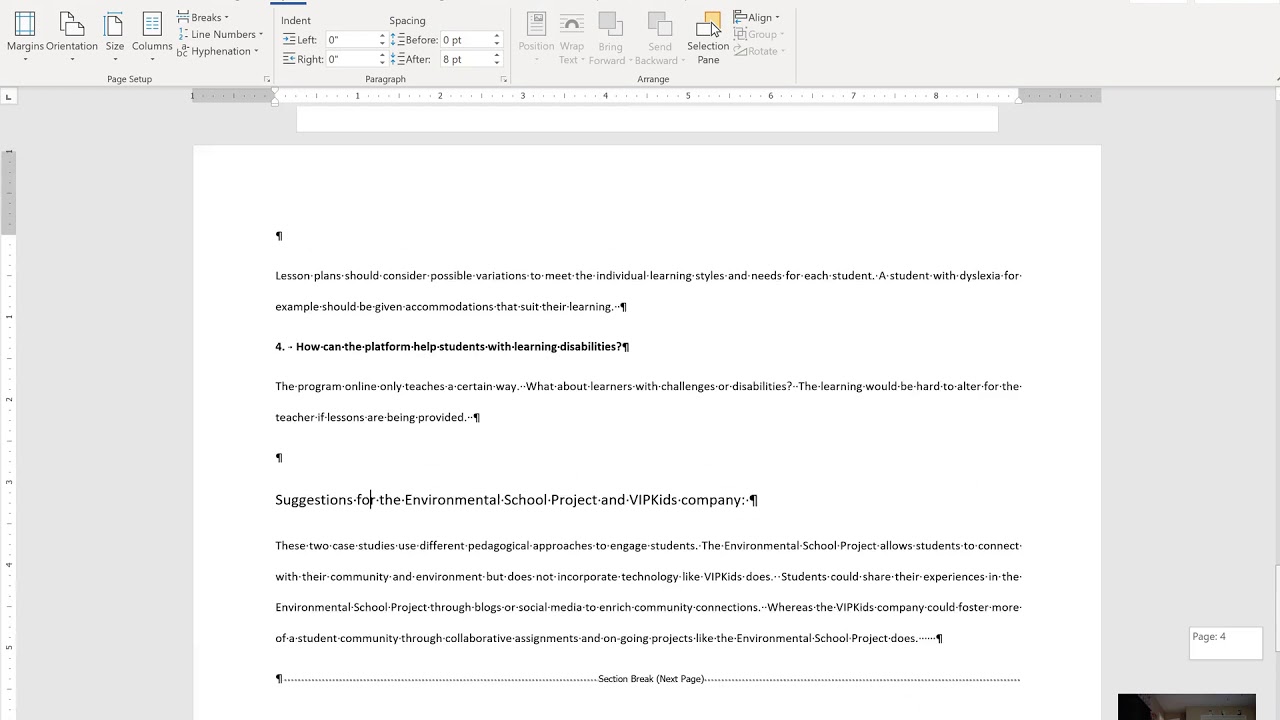The height and width of the screenshot is (720, 1280).
Task: Click the indent marker on horizontal ruler
Action: pos(275,96)
